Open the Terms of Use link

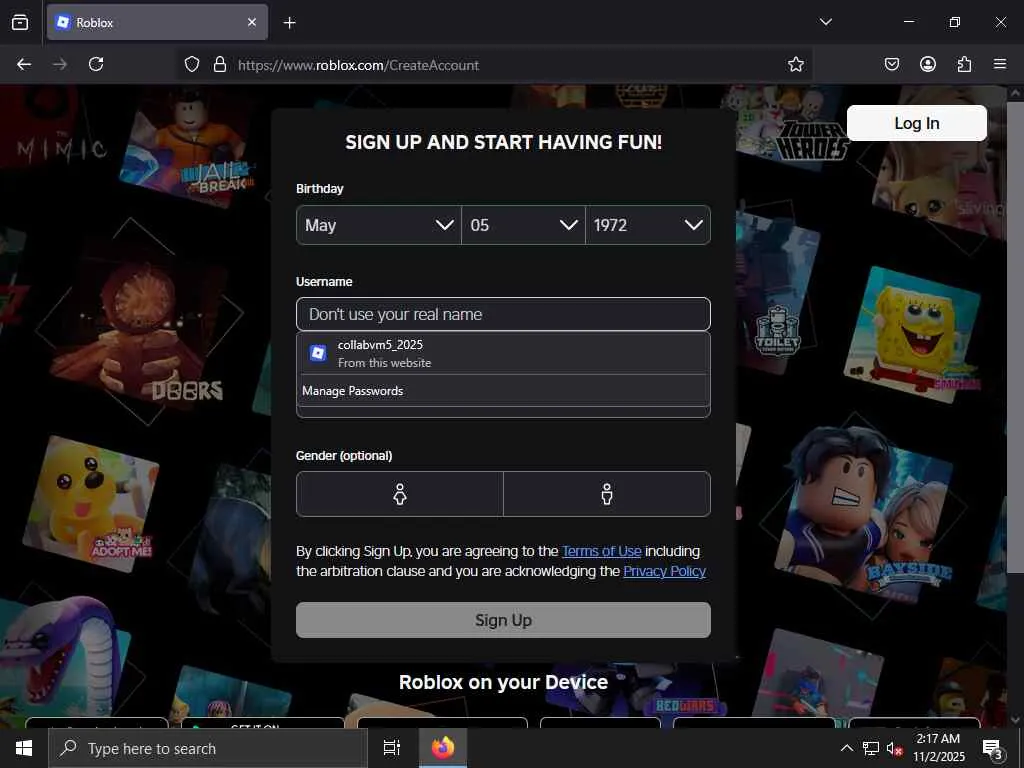point(601,551)
